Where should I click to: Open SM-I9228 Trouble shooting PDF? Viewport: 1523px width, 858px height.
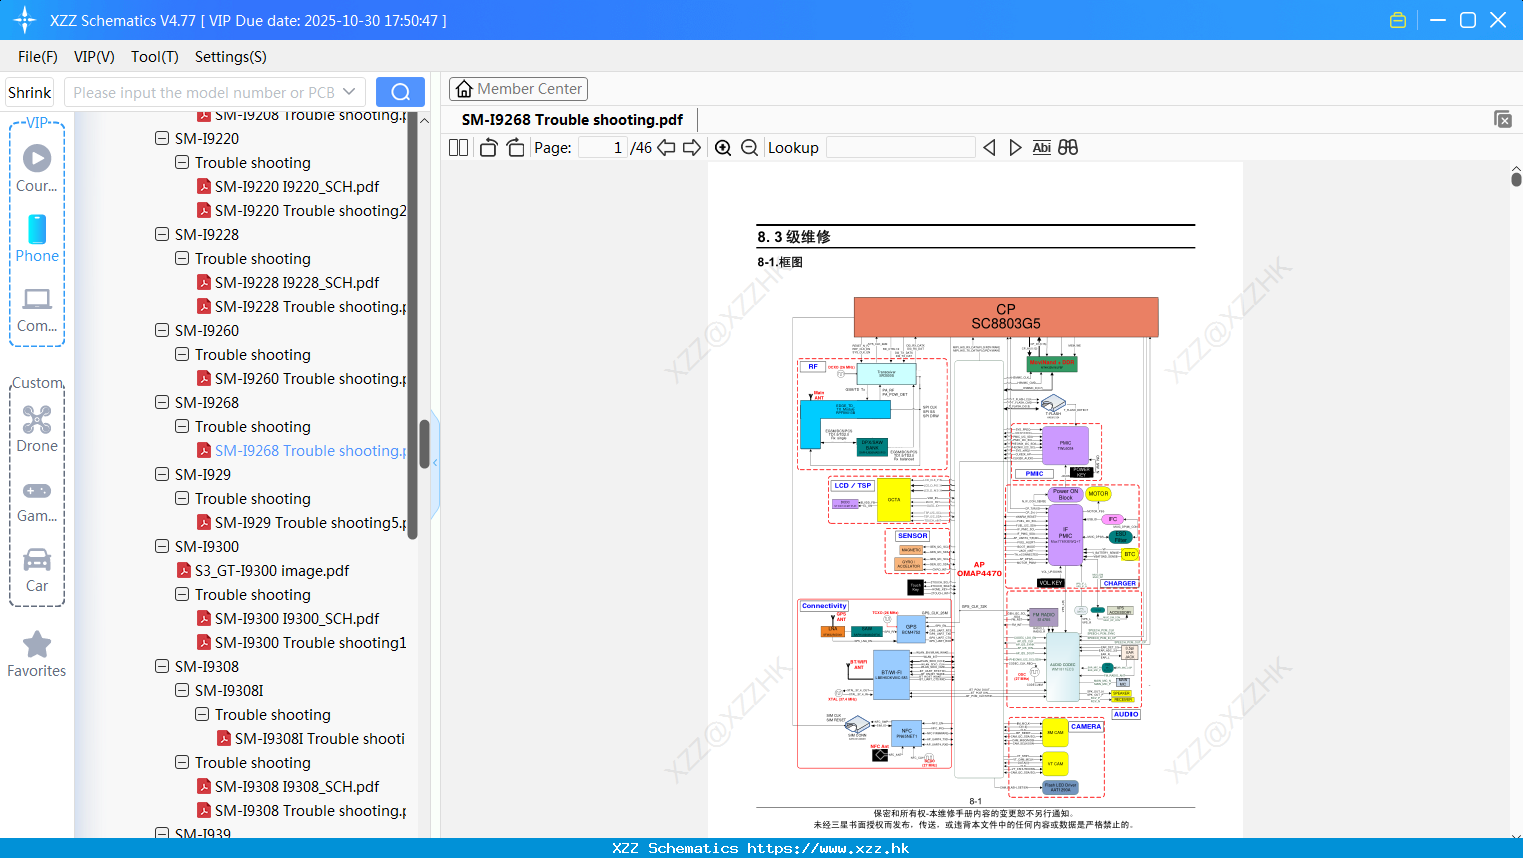click(311, 307)
